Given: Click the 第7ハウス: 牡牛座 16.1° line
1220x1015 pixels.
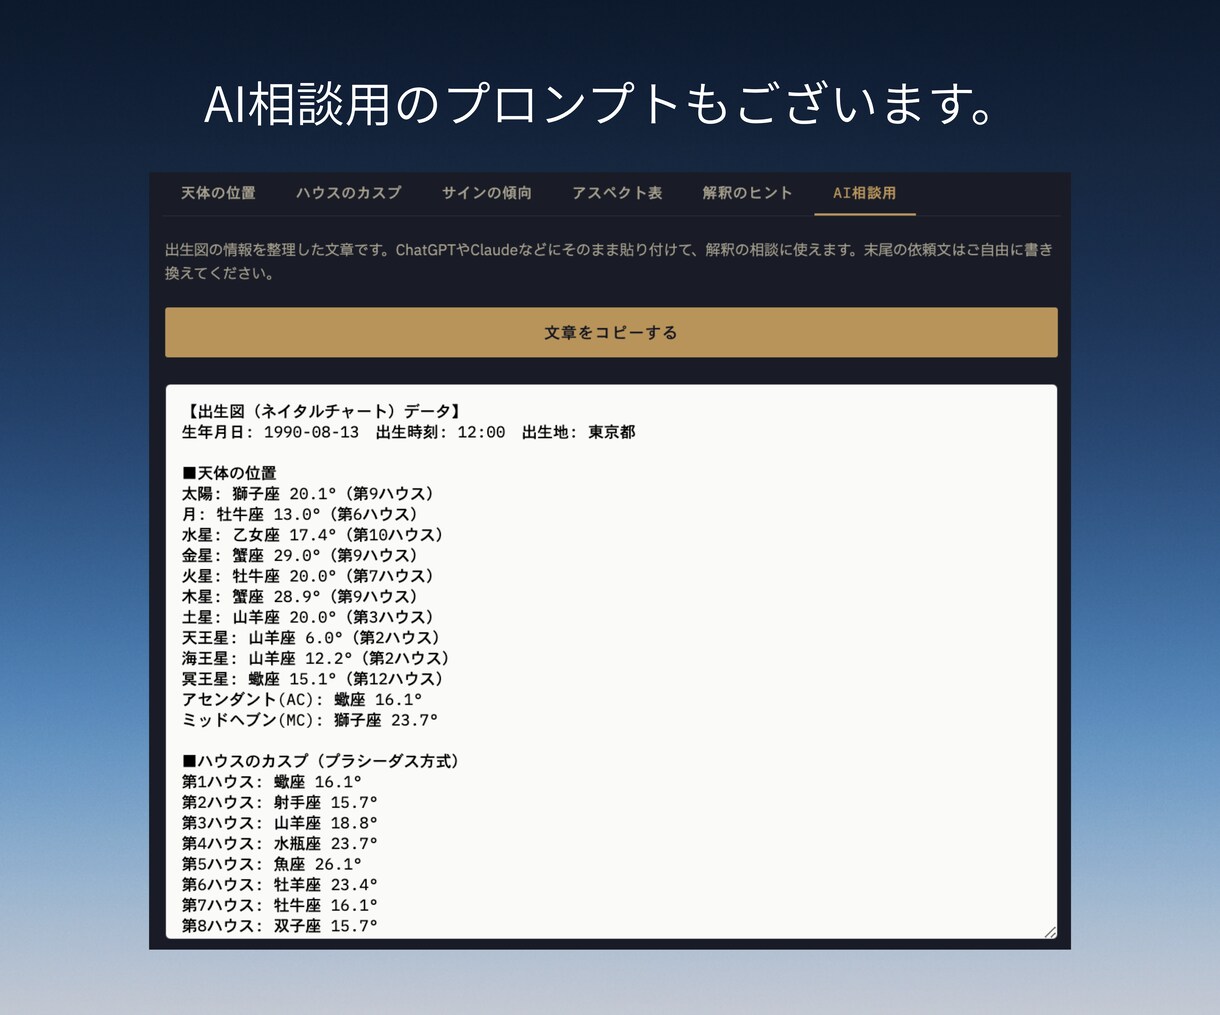Looking at the screenshot, I should click(x=280, y=905).
